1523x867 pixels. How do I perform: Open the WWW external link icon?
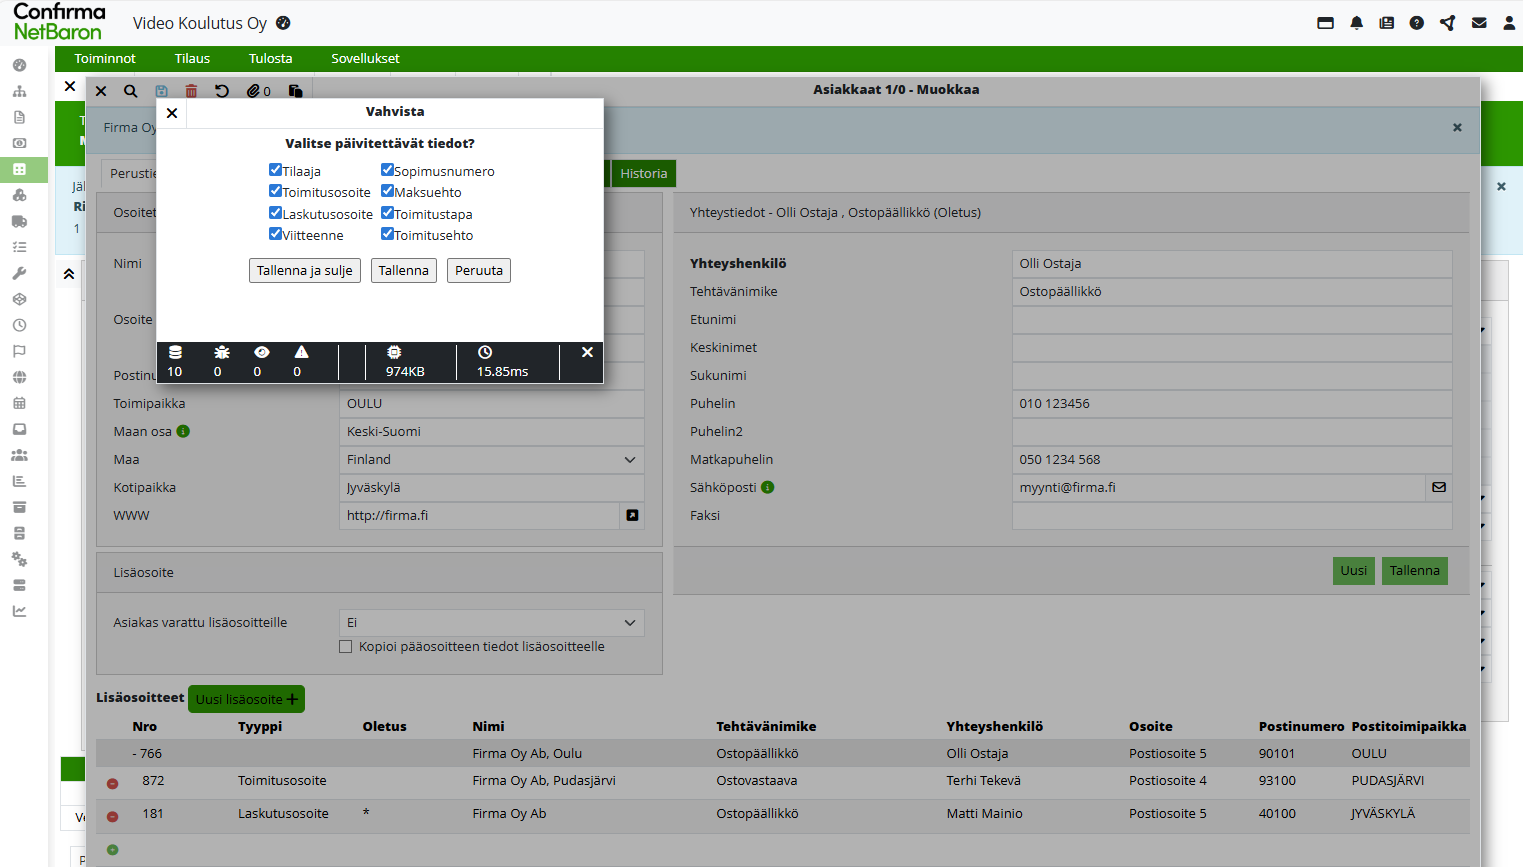click(632, 516)
